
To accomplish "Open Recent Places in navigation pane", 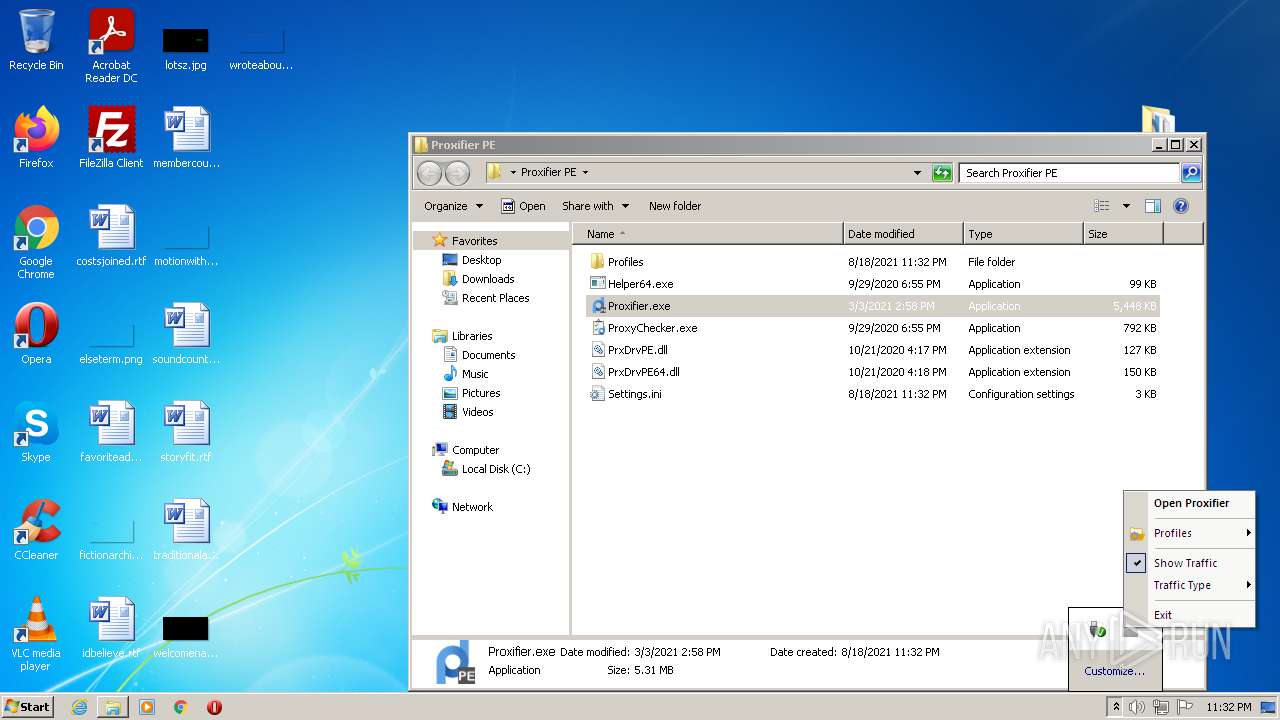I will coord(495,298).
